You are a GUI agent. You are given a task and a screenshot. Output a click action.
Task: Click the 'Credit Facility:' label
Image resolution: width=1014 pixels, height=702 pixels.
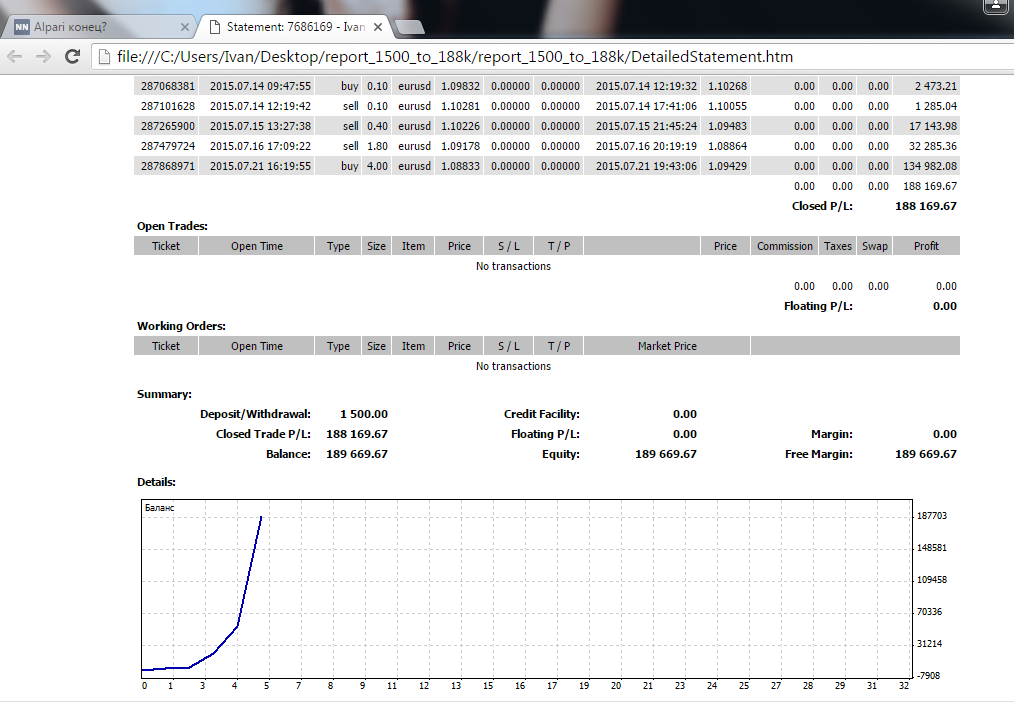(542, 414)
